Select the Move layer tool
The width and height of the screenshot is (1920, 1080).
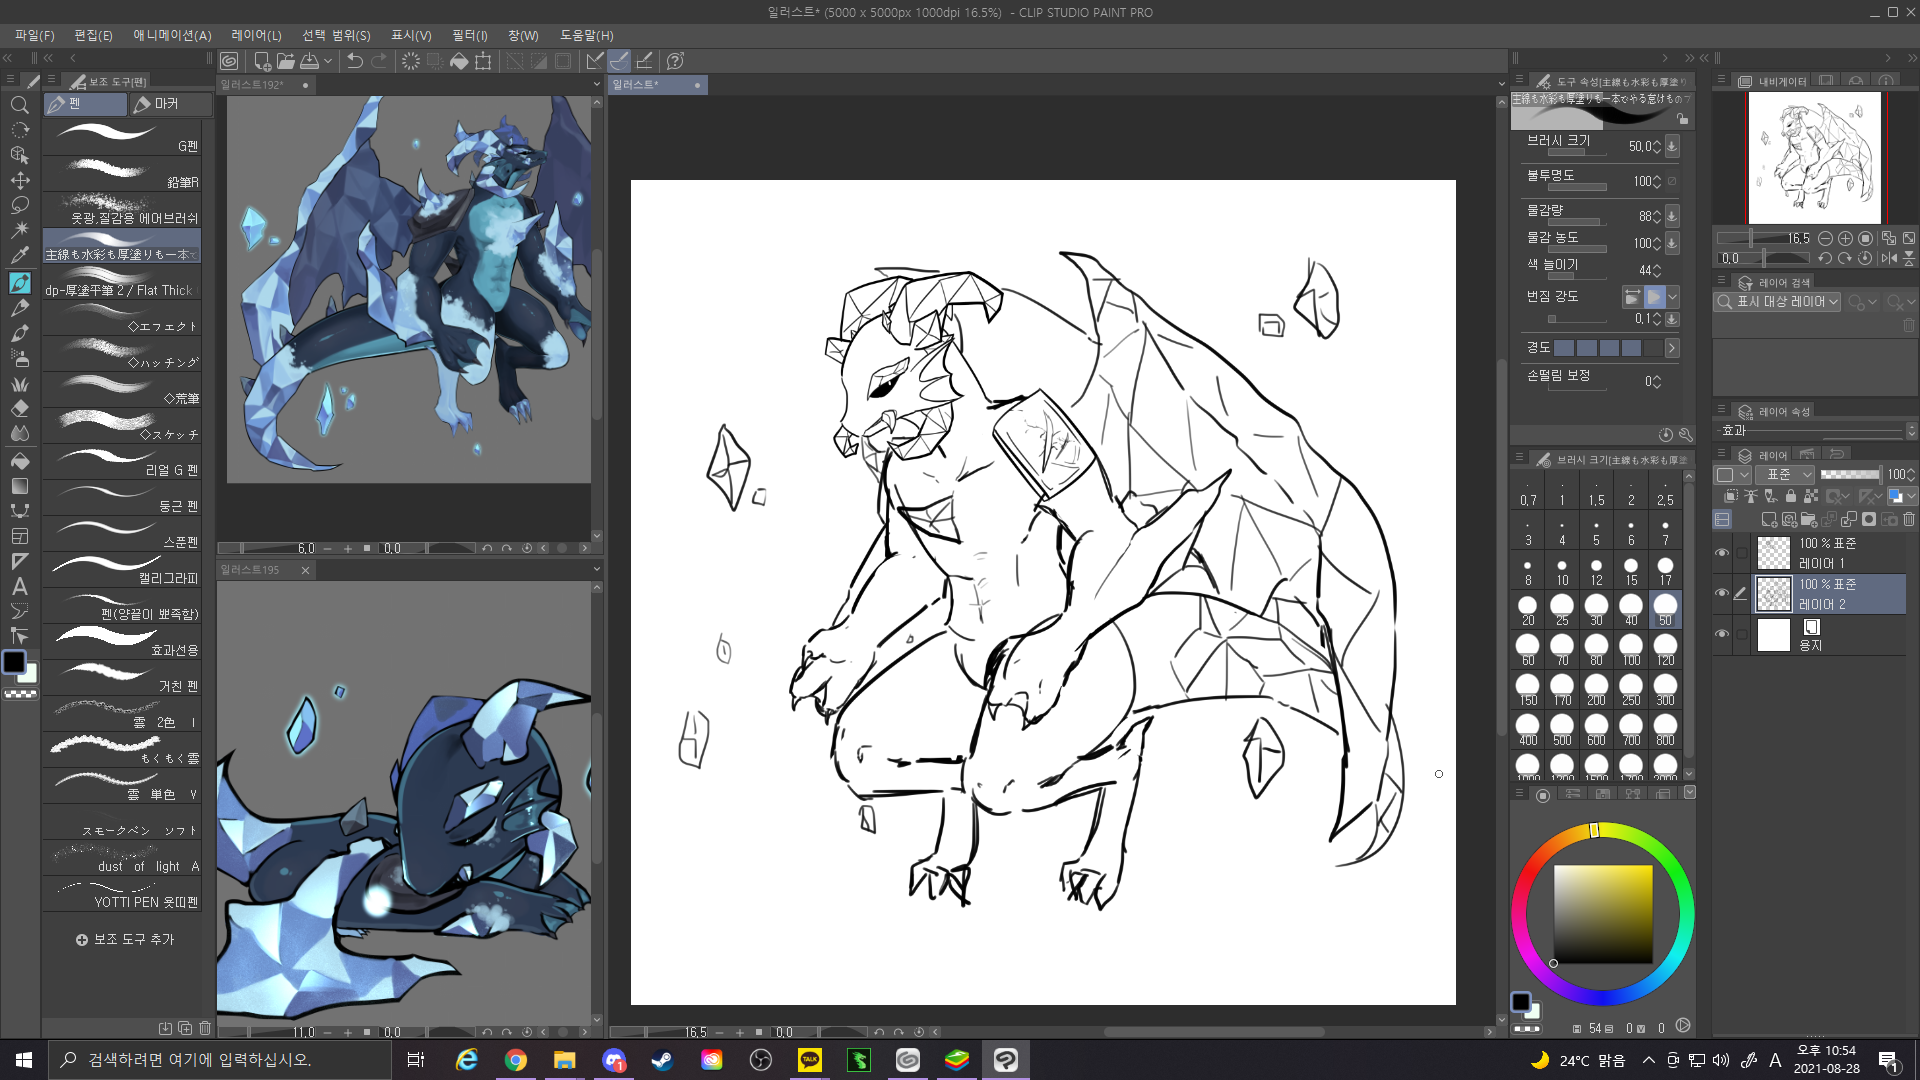tap(19, 181)
